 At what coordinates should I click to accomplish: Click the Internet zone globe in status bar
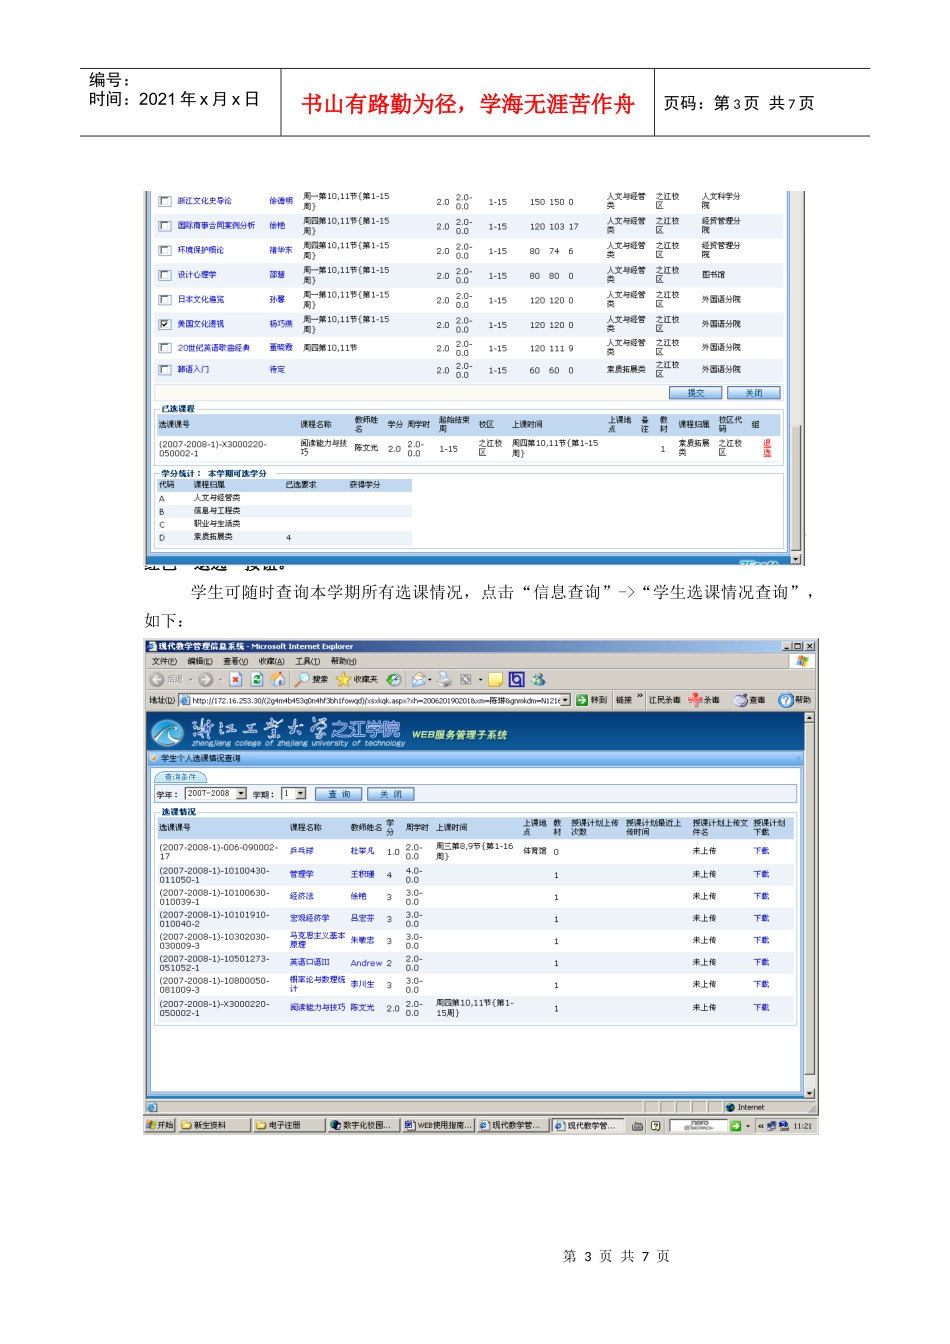tap(731, 1107)
